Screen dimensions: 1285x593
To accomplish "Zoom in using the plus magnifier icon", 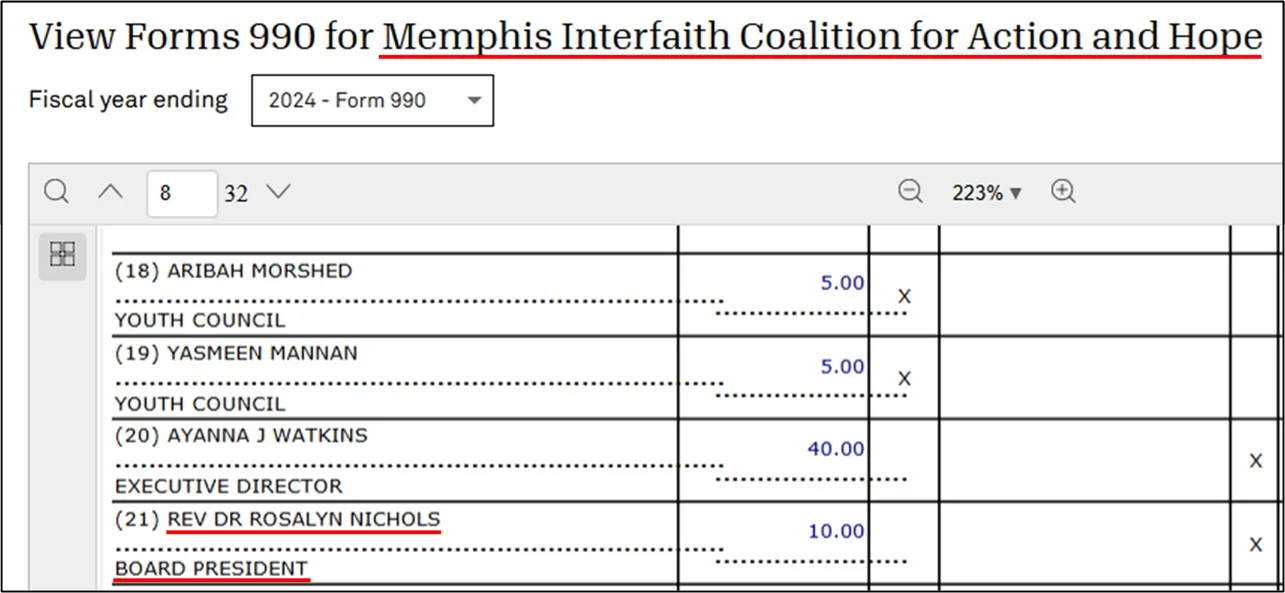I will pos(1063,192).
